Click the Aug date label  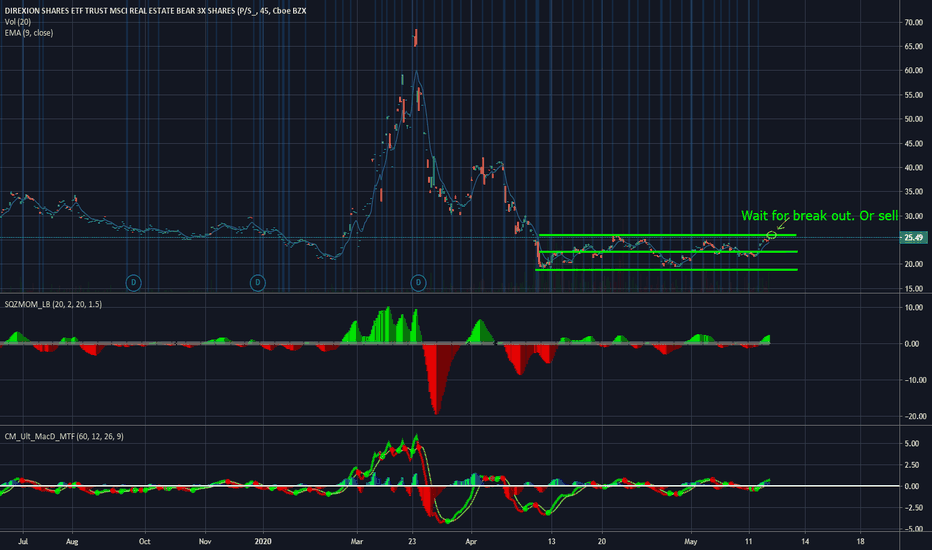tap(72, 541)
